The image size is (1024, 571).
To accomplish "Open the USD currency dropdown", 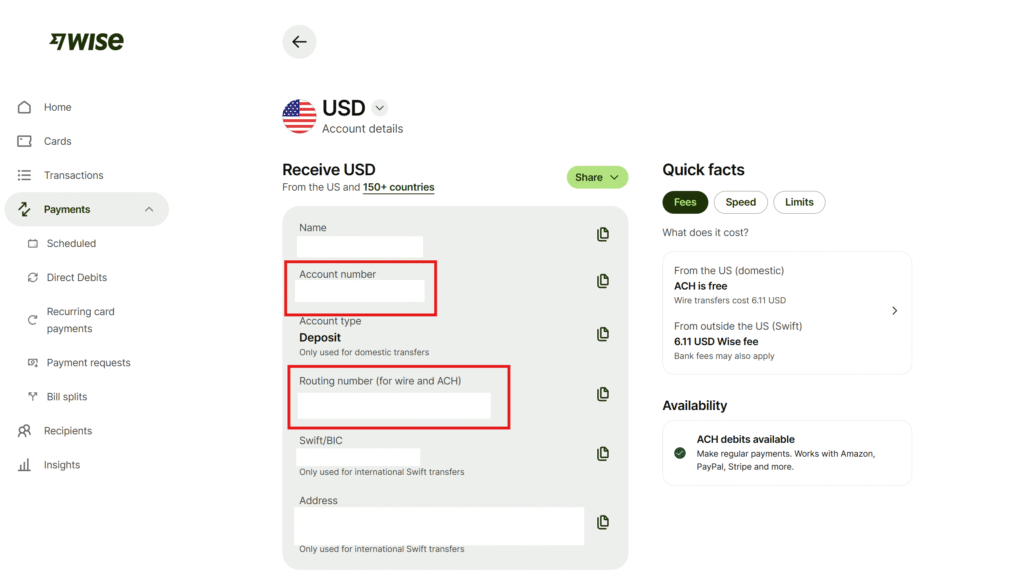I will (x=379, y=108).
